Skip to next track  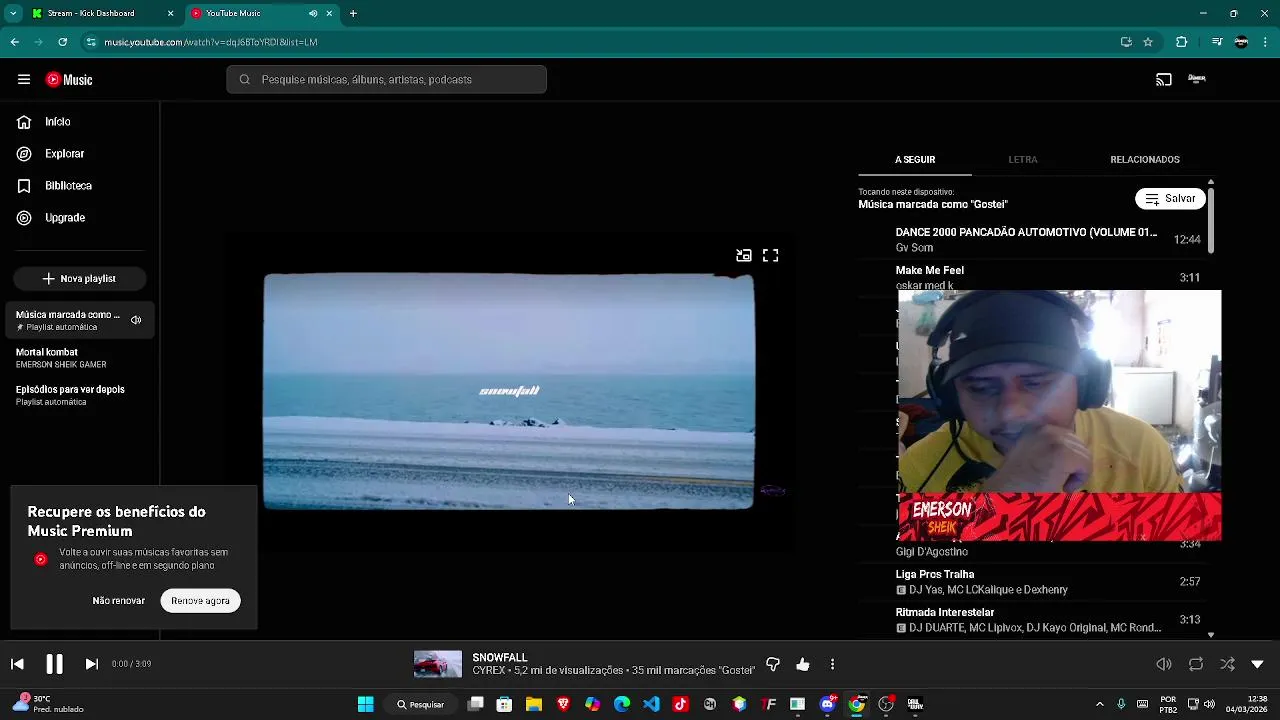pyautogui.click(x=91, y=664)
